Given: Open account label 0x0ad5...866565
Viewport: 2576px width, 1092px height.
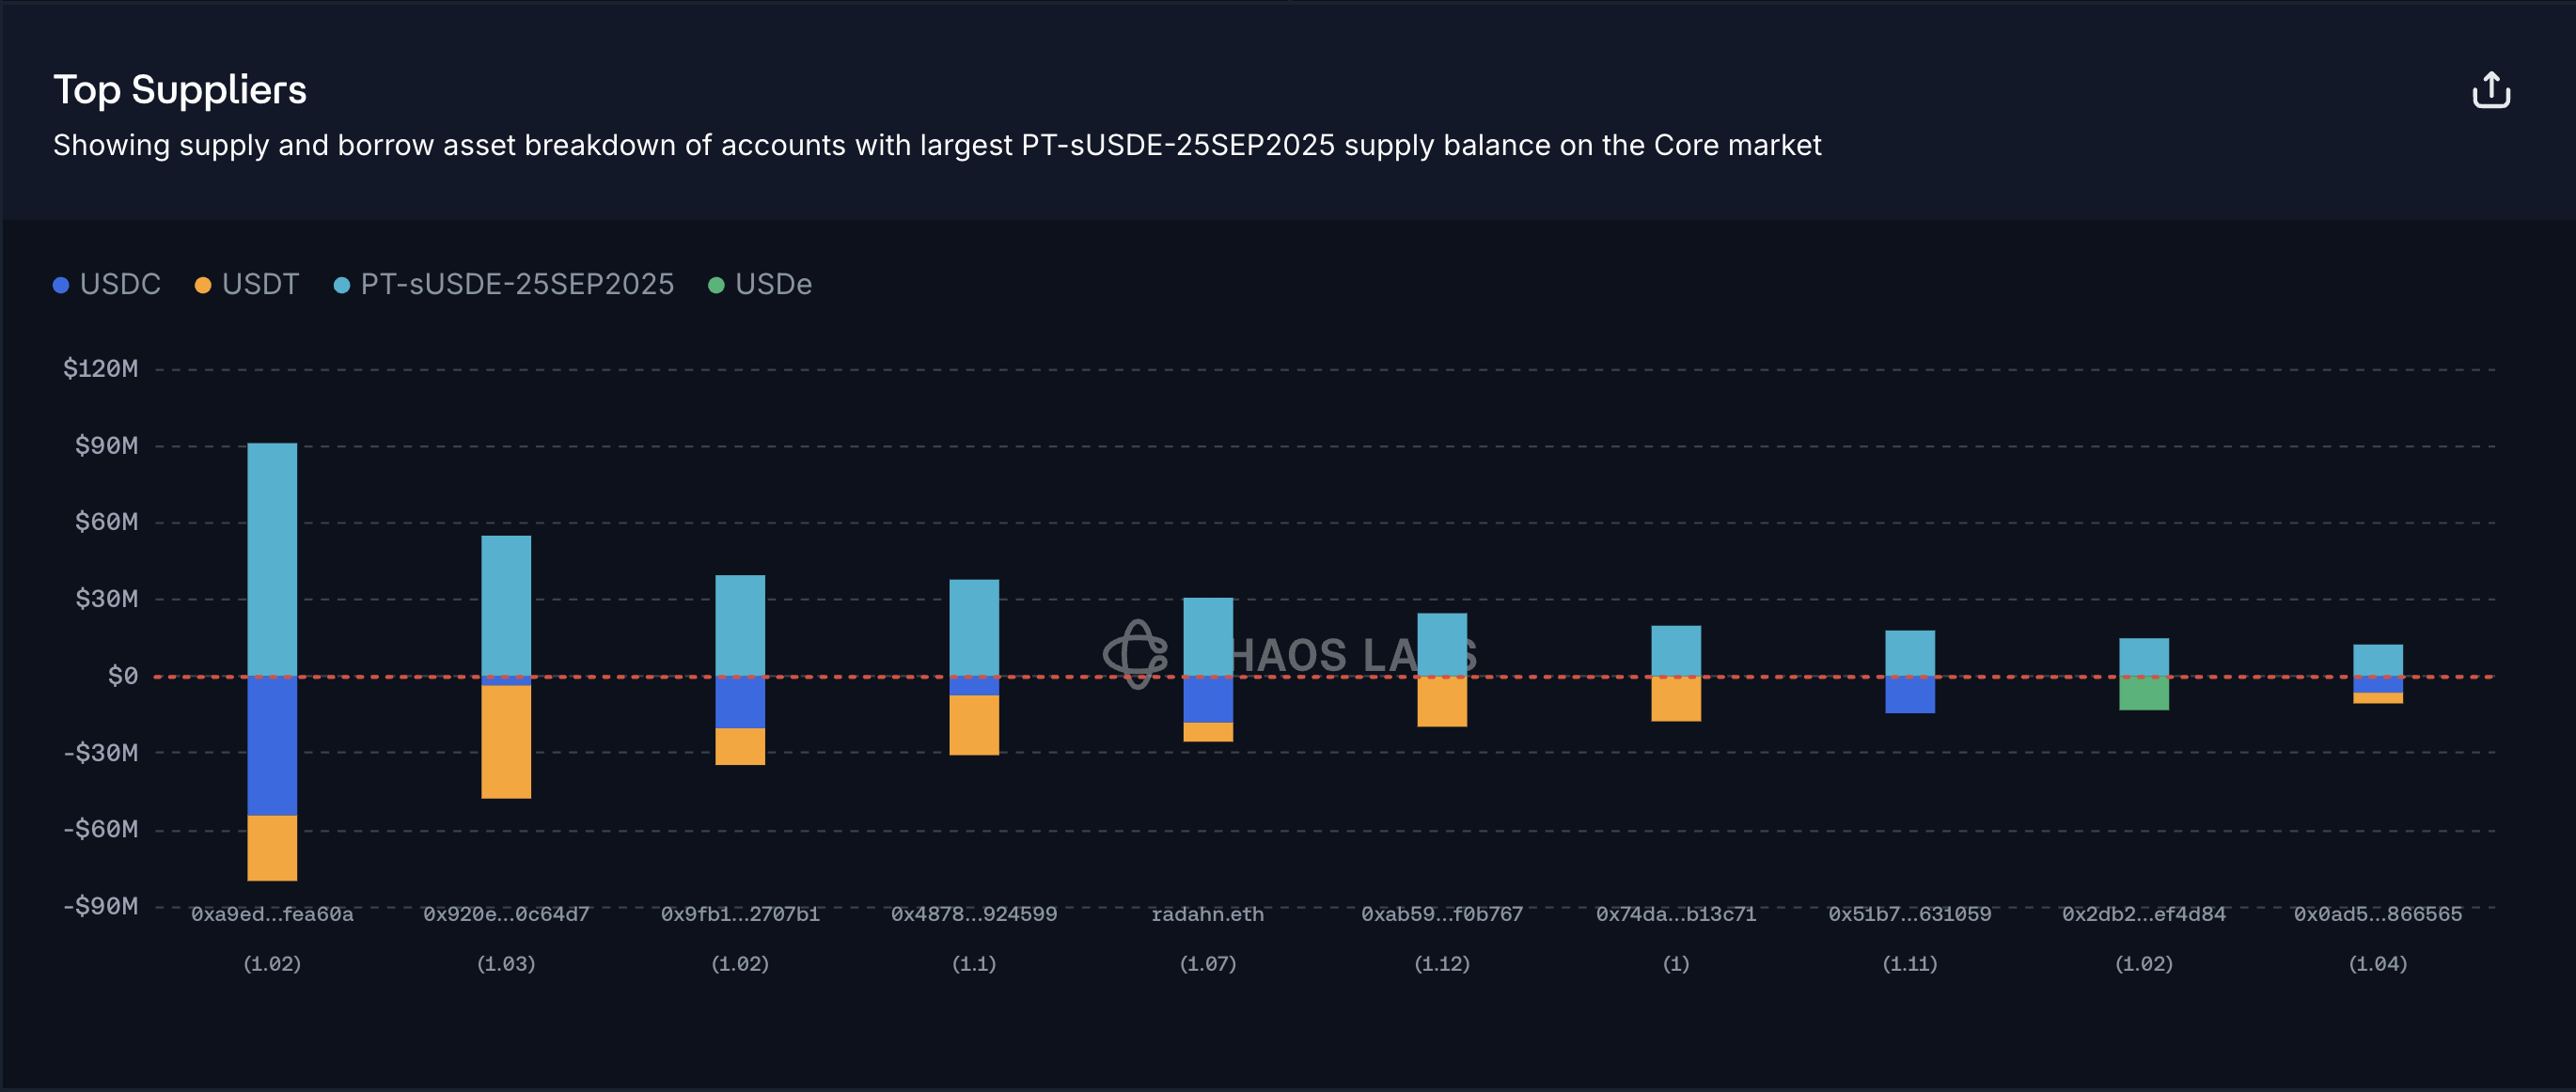Looking at the screenshot, I should click(2378, 914).
